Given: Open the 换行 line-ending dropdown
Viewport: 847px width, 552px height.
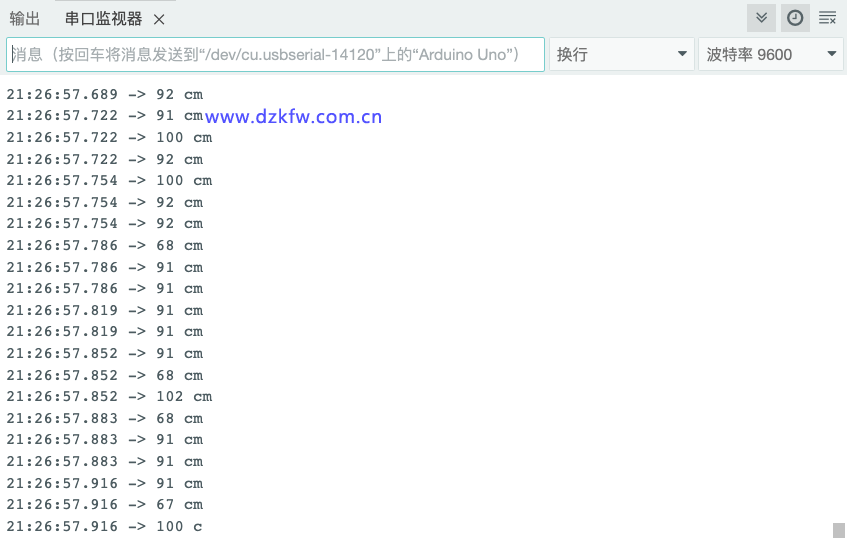Looking at the screenshot, I should (621, 54).
